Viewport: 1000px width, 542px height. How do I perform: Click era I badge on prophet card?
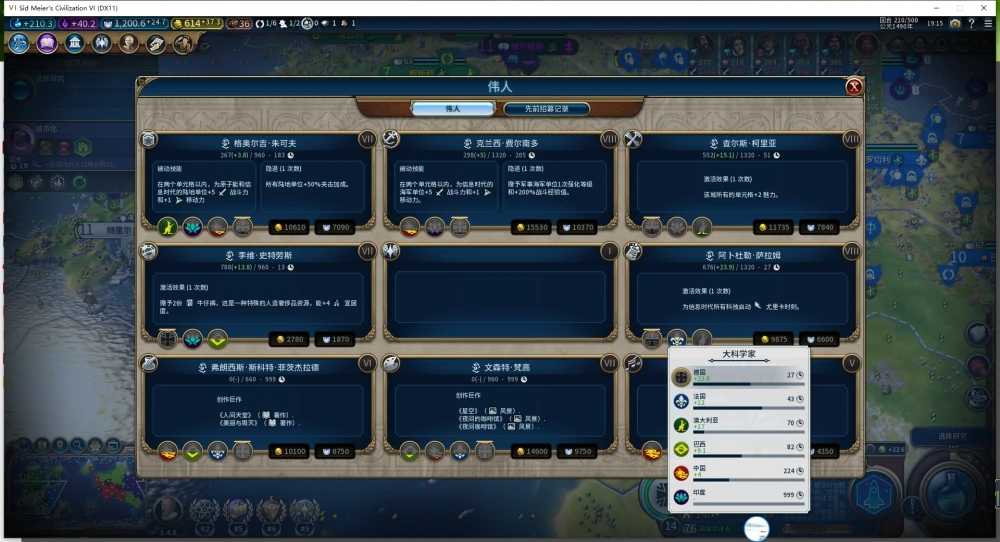(x=609, y=251)
